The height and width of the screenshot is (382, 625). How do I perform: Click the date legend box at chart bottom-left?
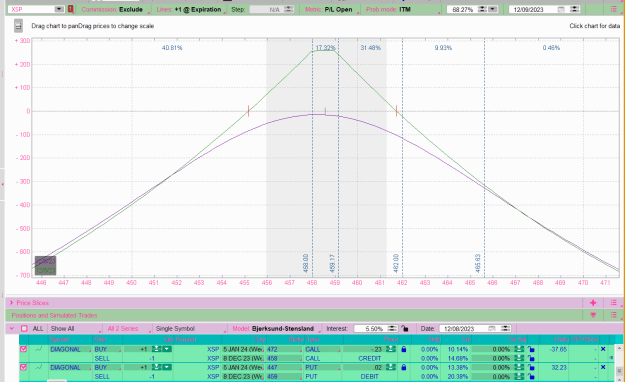(x=45, y=266)
